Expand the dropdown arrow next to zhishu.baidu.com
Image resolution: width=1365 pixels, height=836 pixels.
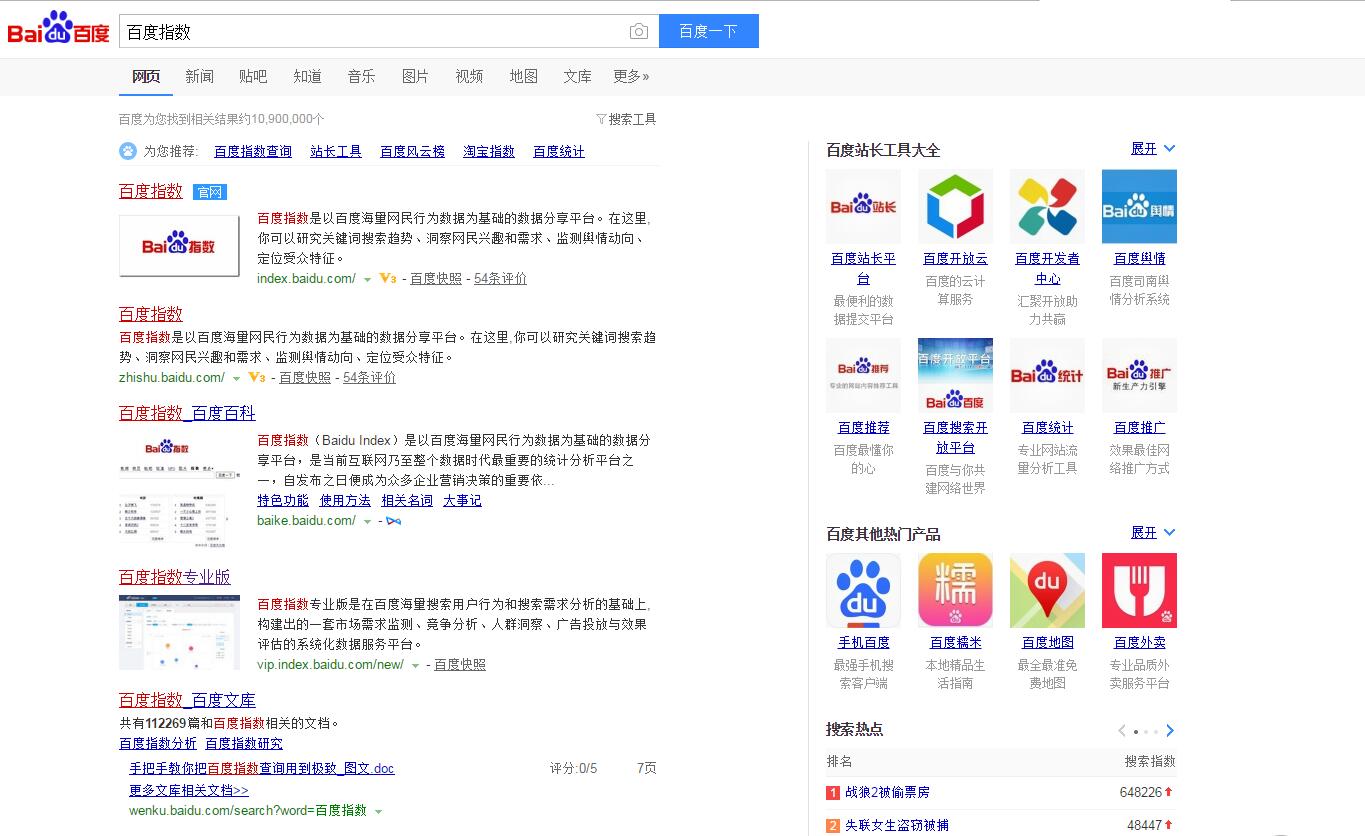coord(237,378)
